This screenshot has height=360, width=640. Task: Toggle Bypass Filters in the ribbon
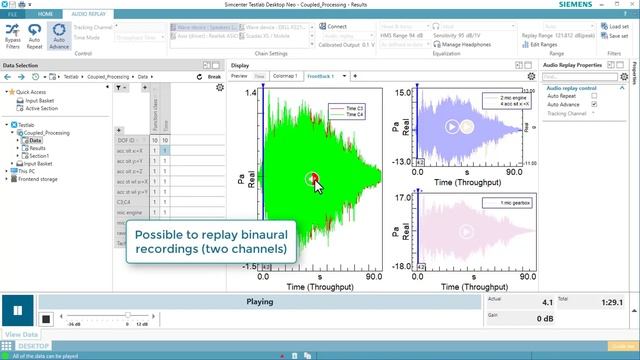coord(13,36)
